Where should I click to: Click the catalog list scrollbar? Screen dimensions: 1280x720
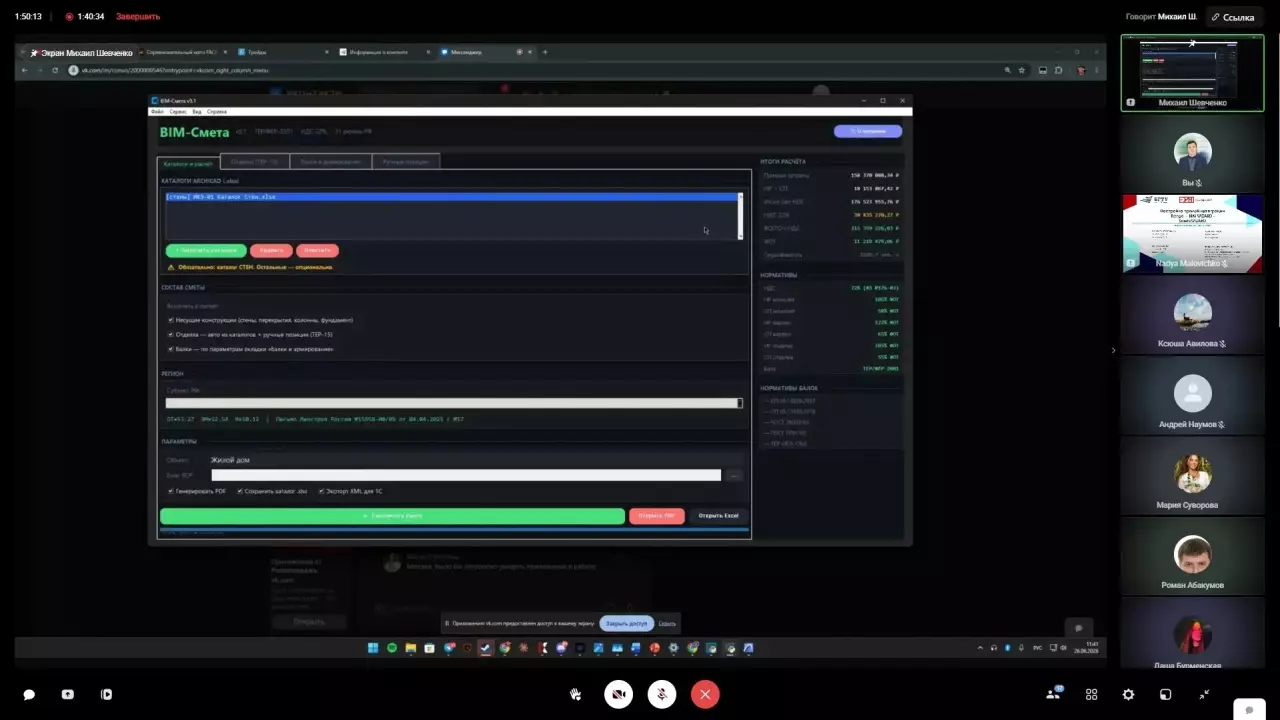pos(741,215)
